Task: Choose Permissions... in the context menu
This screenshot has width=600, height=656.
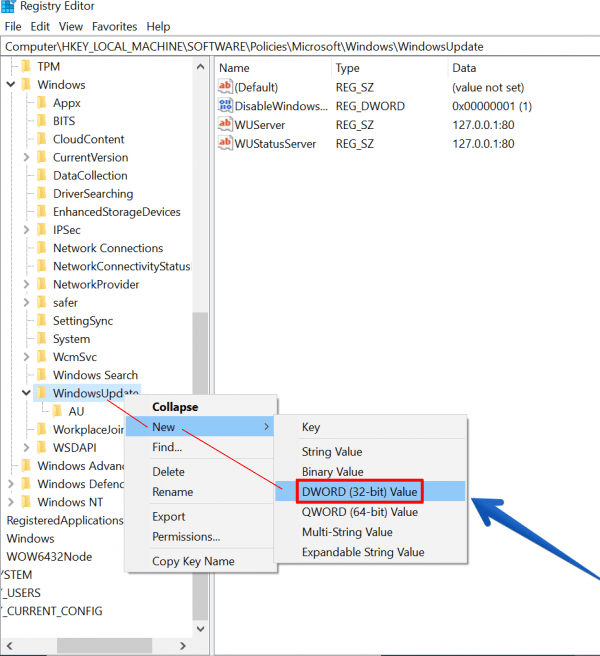Action: click(201, 537)
